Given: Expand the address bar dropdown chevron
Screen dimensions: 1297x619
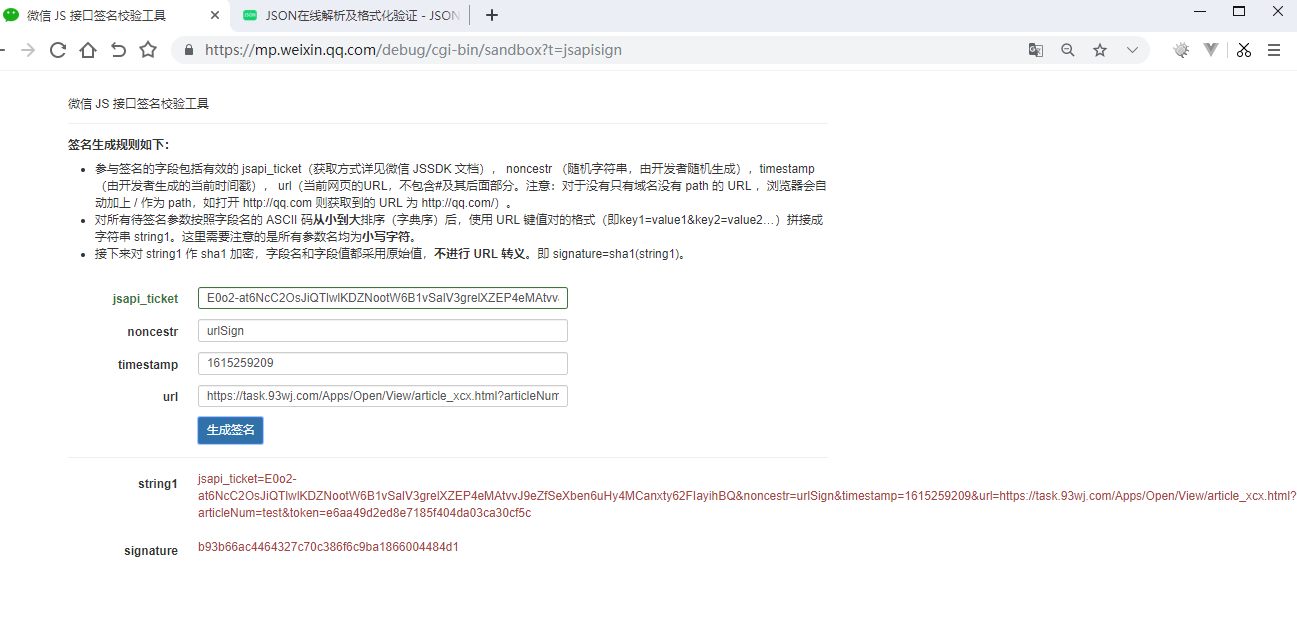Looking at the screenshot, I should pos(1132,50).
